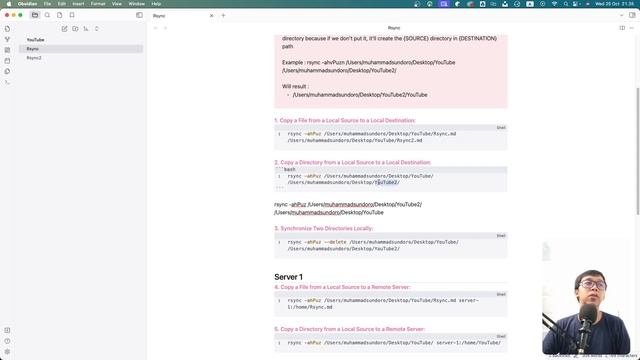Open the Edit menu
This screenshot has height=360, width=640.
coord(62,4)
